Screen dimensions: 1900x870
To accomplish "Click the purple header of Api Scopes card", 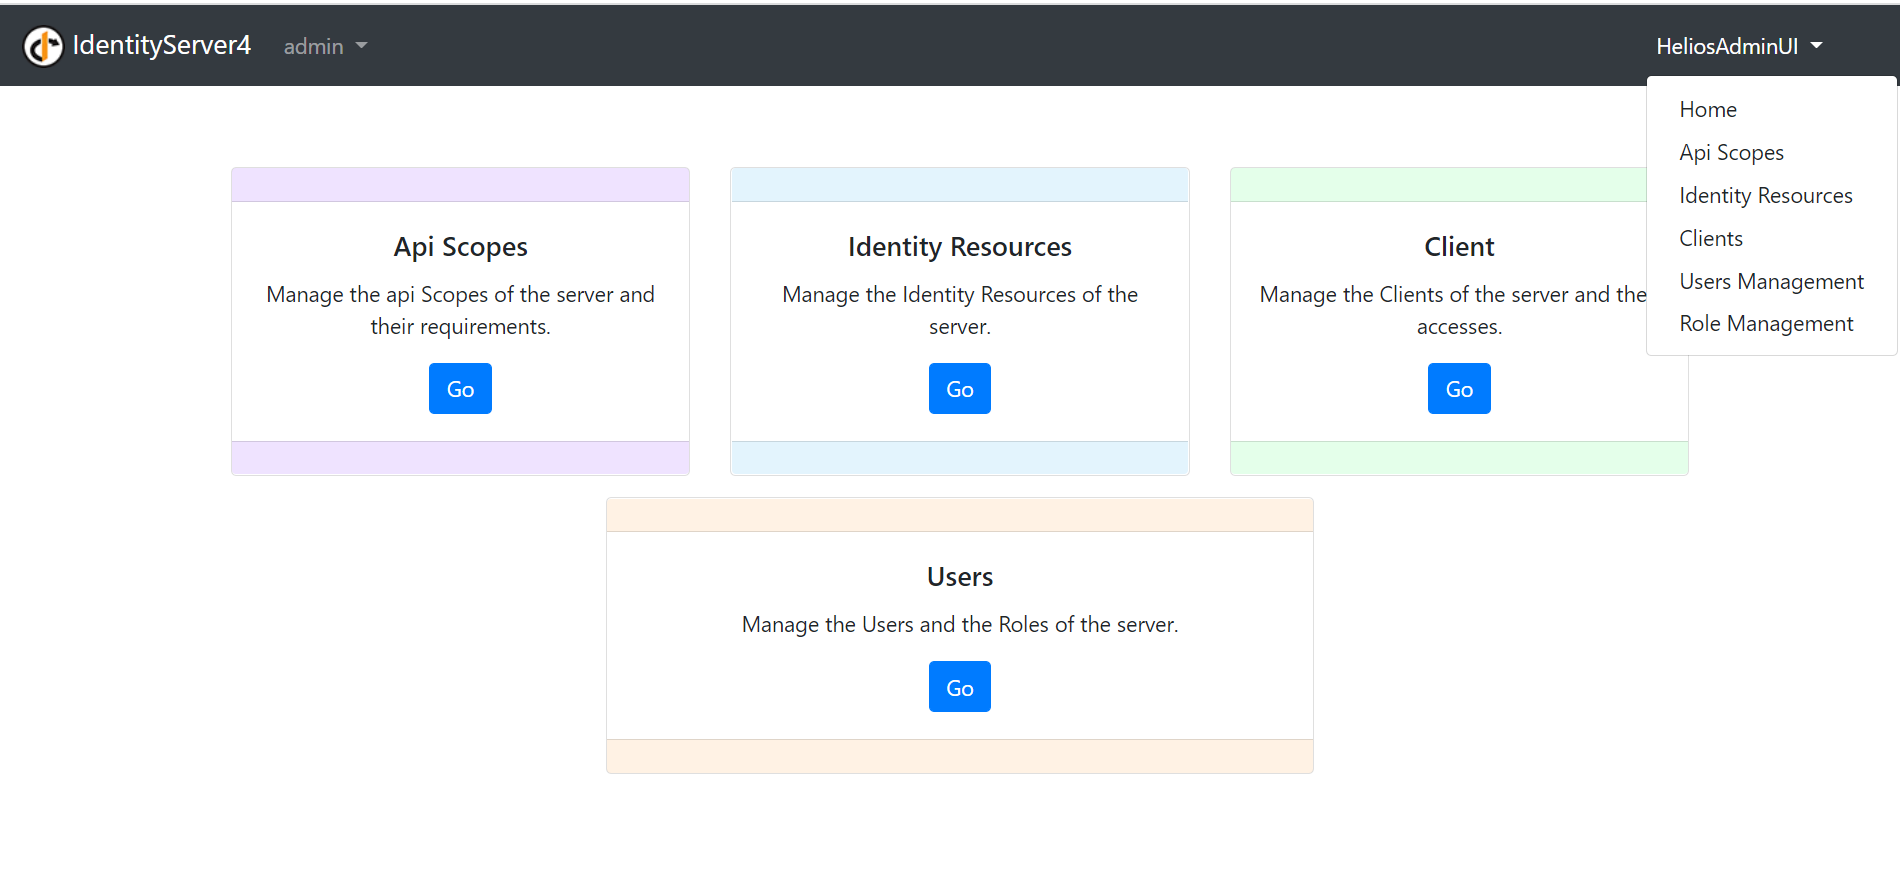I will point(460,185).
